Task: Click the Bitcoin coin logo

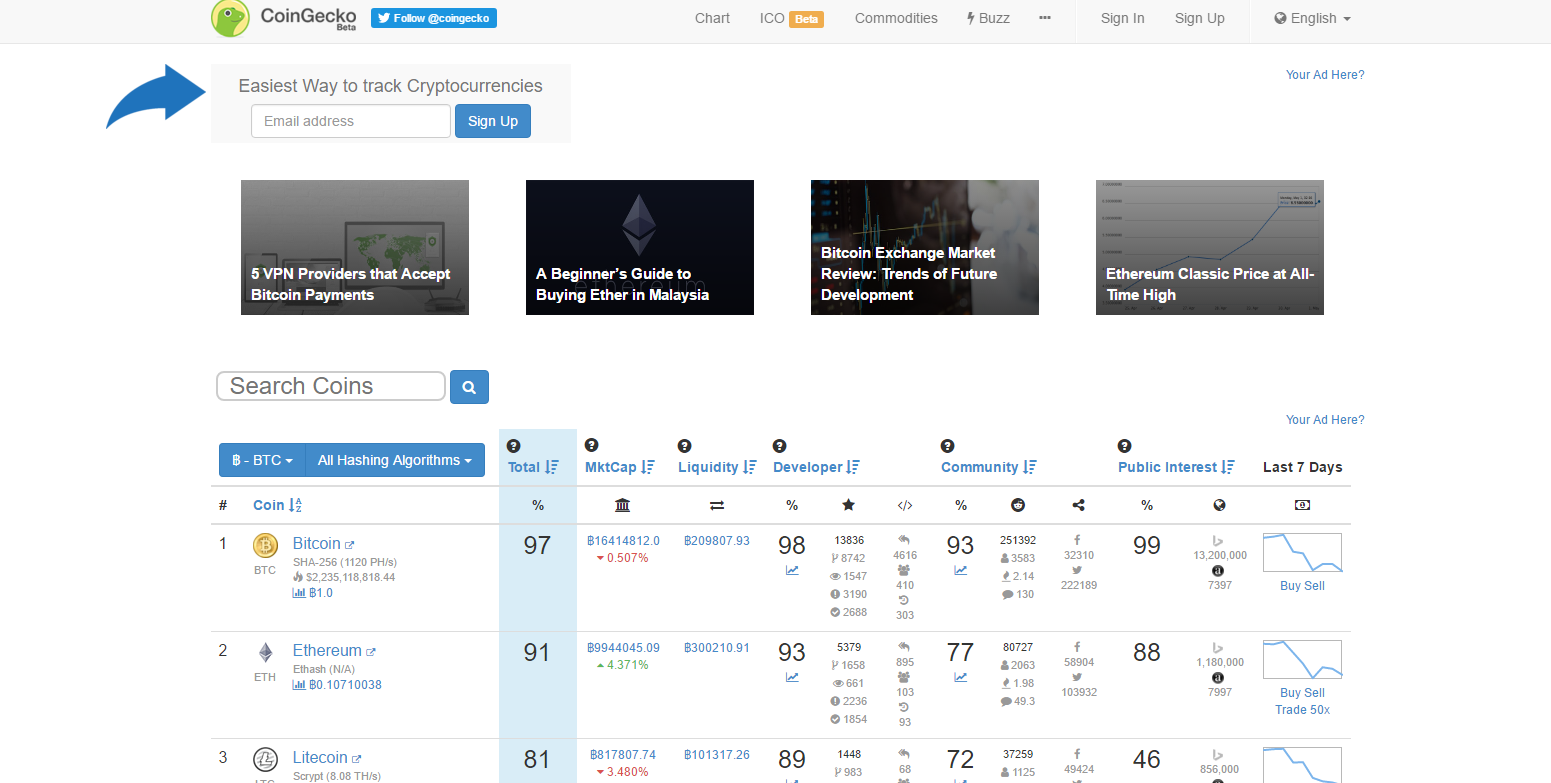Action: [265, 545]
